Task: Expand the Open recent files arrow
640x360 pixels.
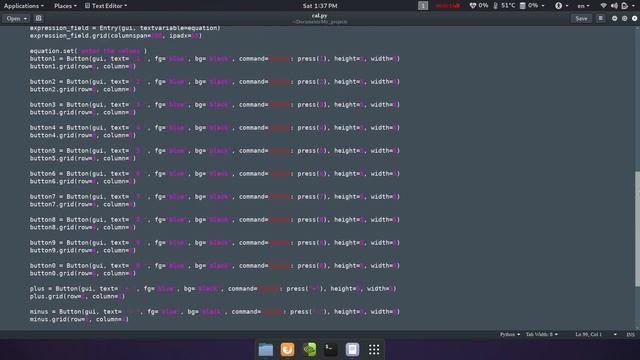Action: [x=25, y=18]
